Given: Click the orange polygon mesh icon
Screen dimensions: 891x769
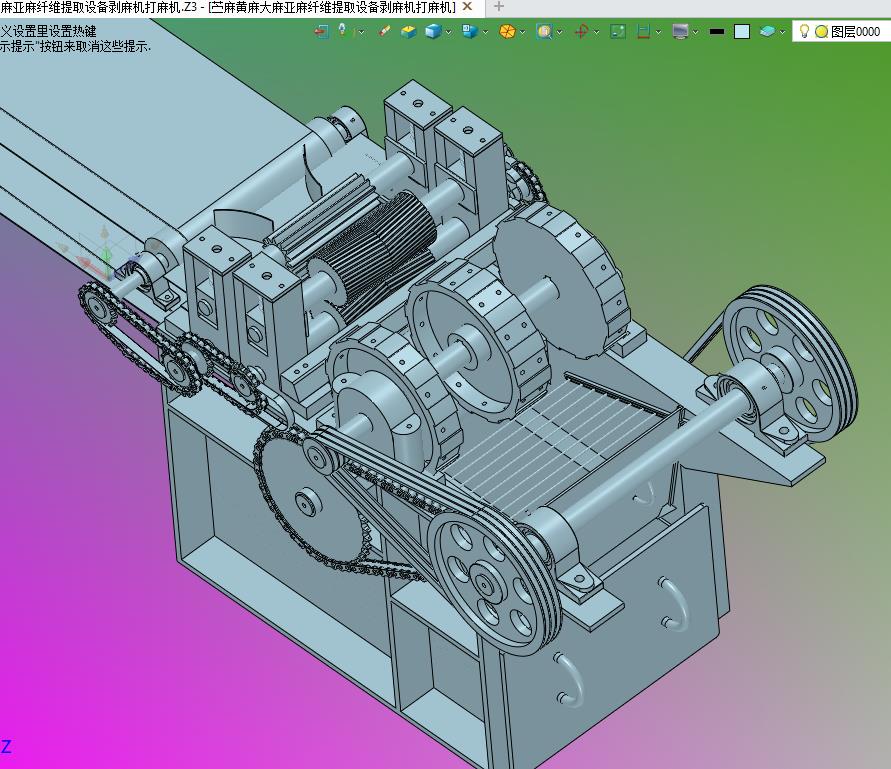Looking at the screenshot, I should [507, 31].
